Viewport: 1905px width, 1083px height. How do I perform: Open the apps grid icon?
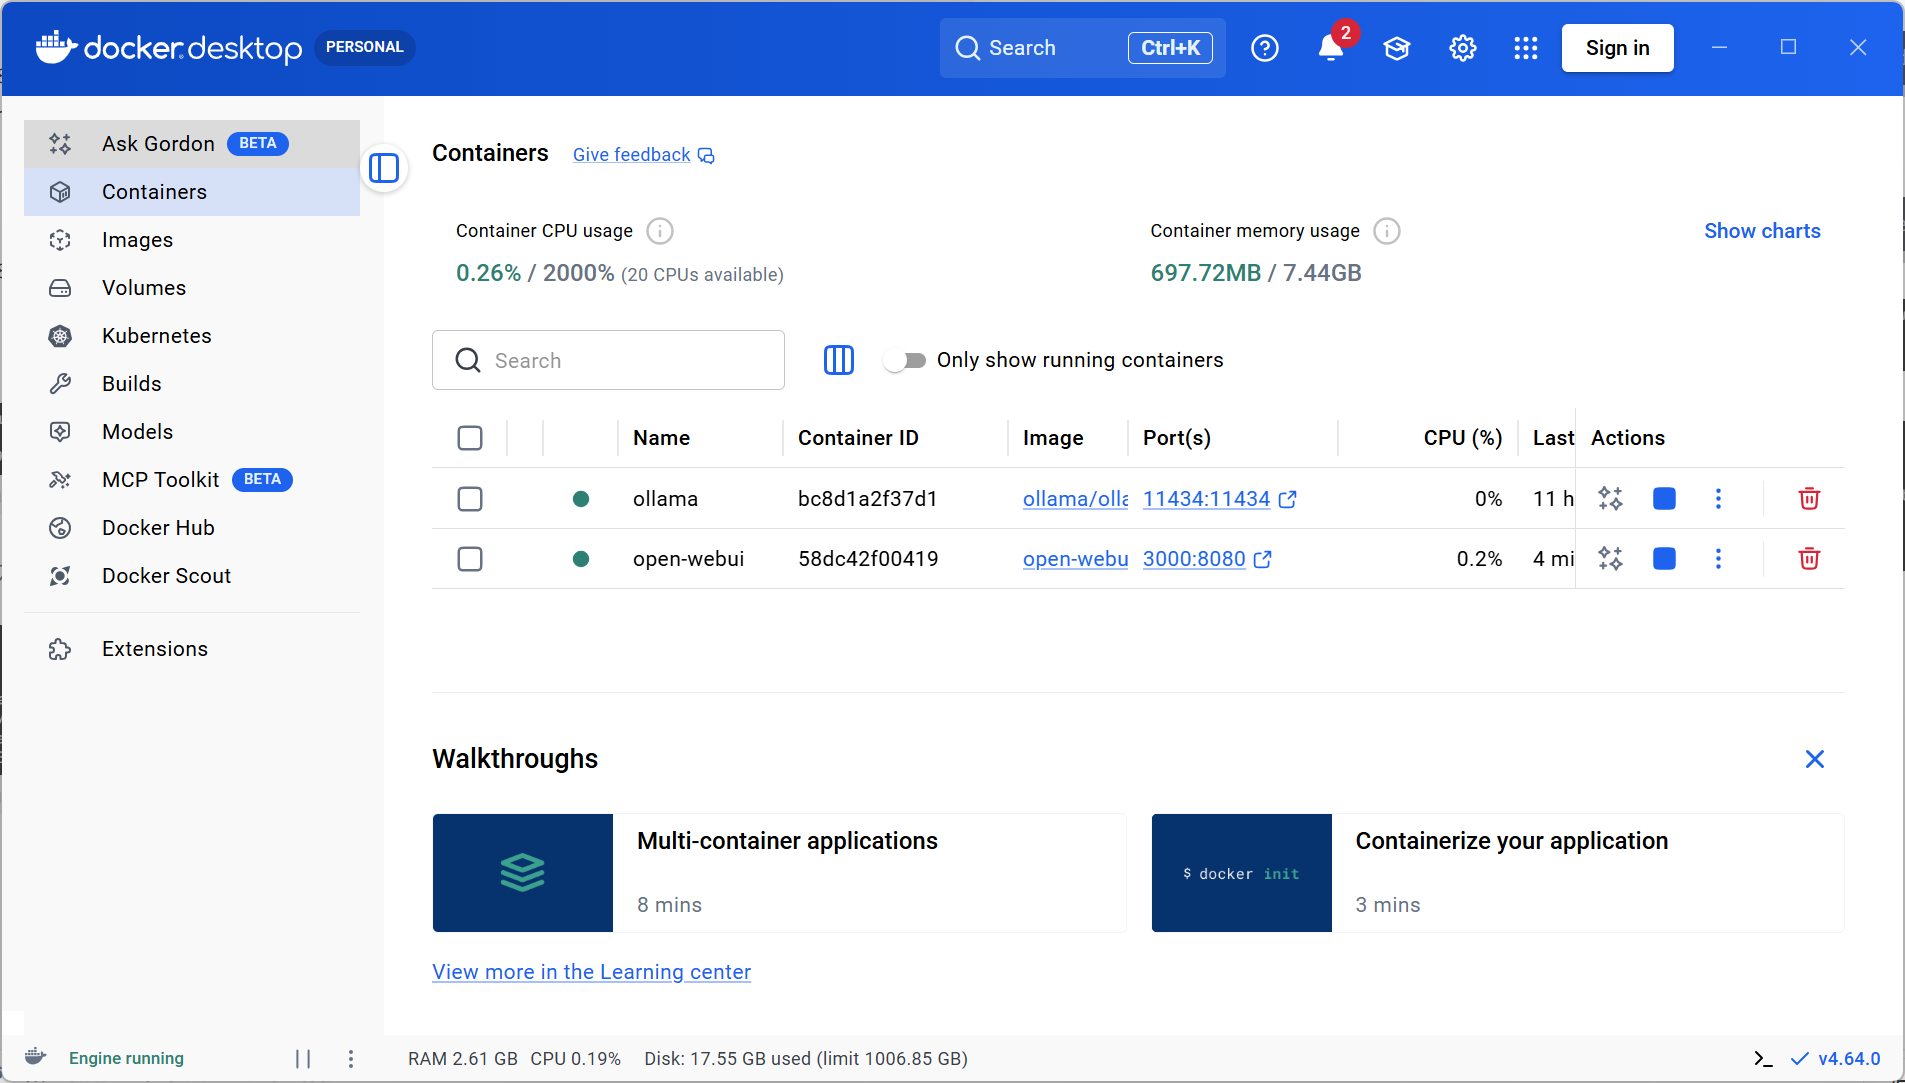pos(1525,48)
